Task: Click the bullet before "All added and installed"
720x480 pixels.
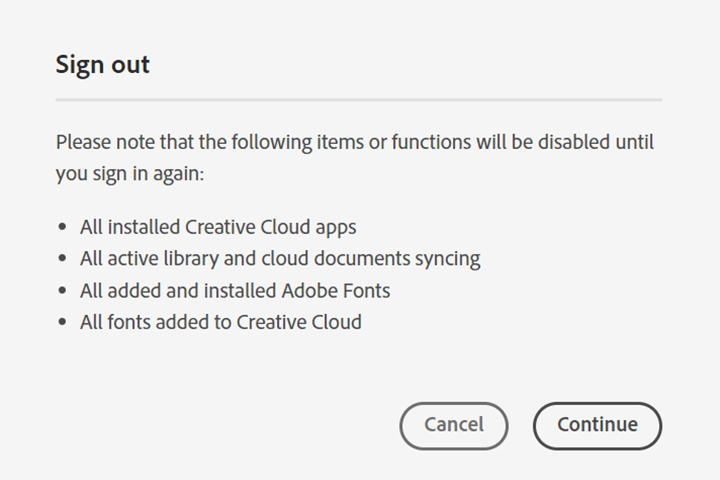Action: (x=63, y=291)
